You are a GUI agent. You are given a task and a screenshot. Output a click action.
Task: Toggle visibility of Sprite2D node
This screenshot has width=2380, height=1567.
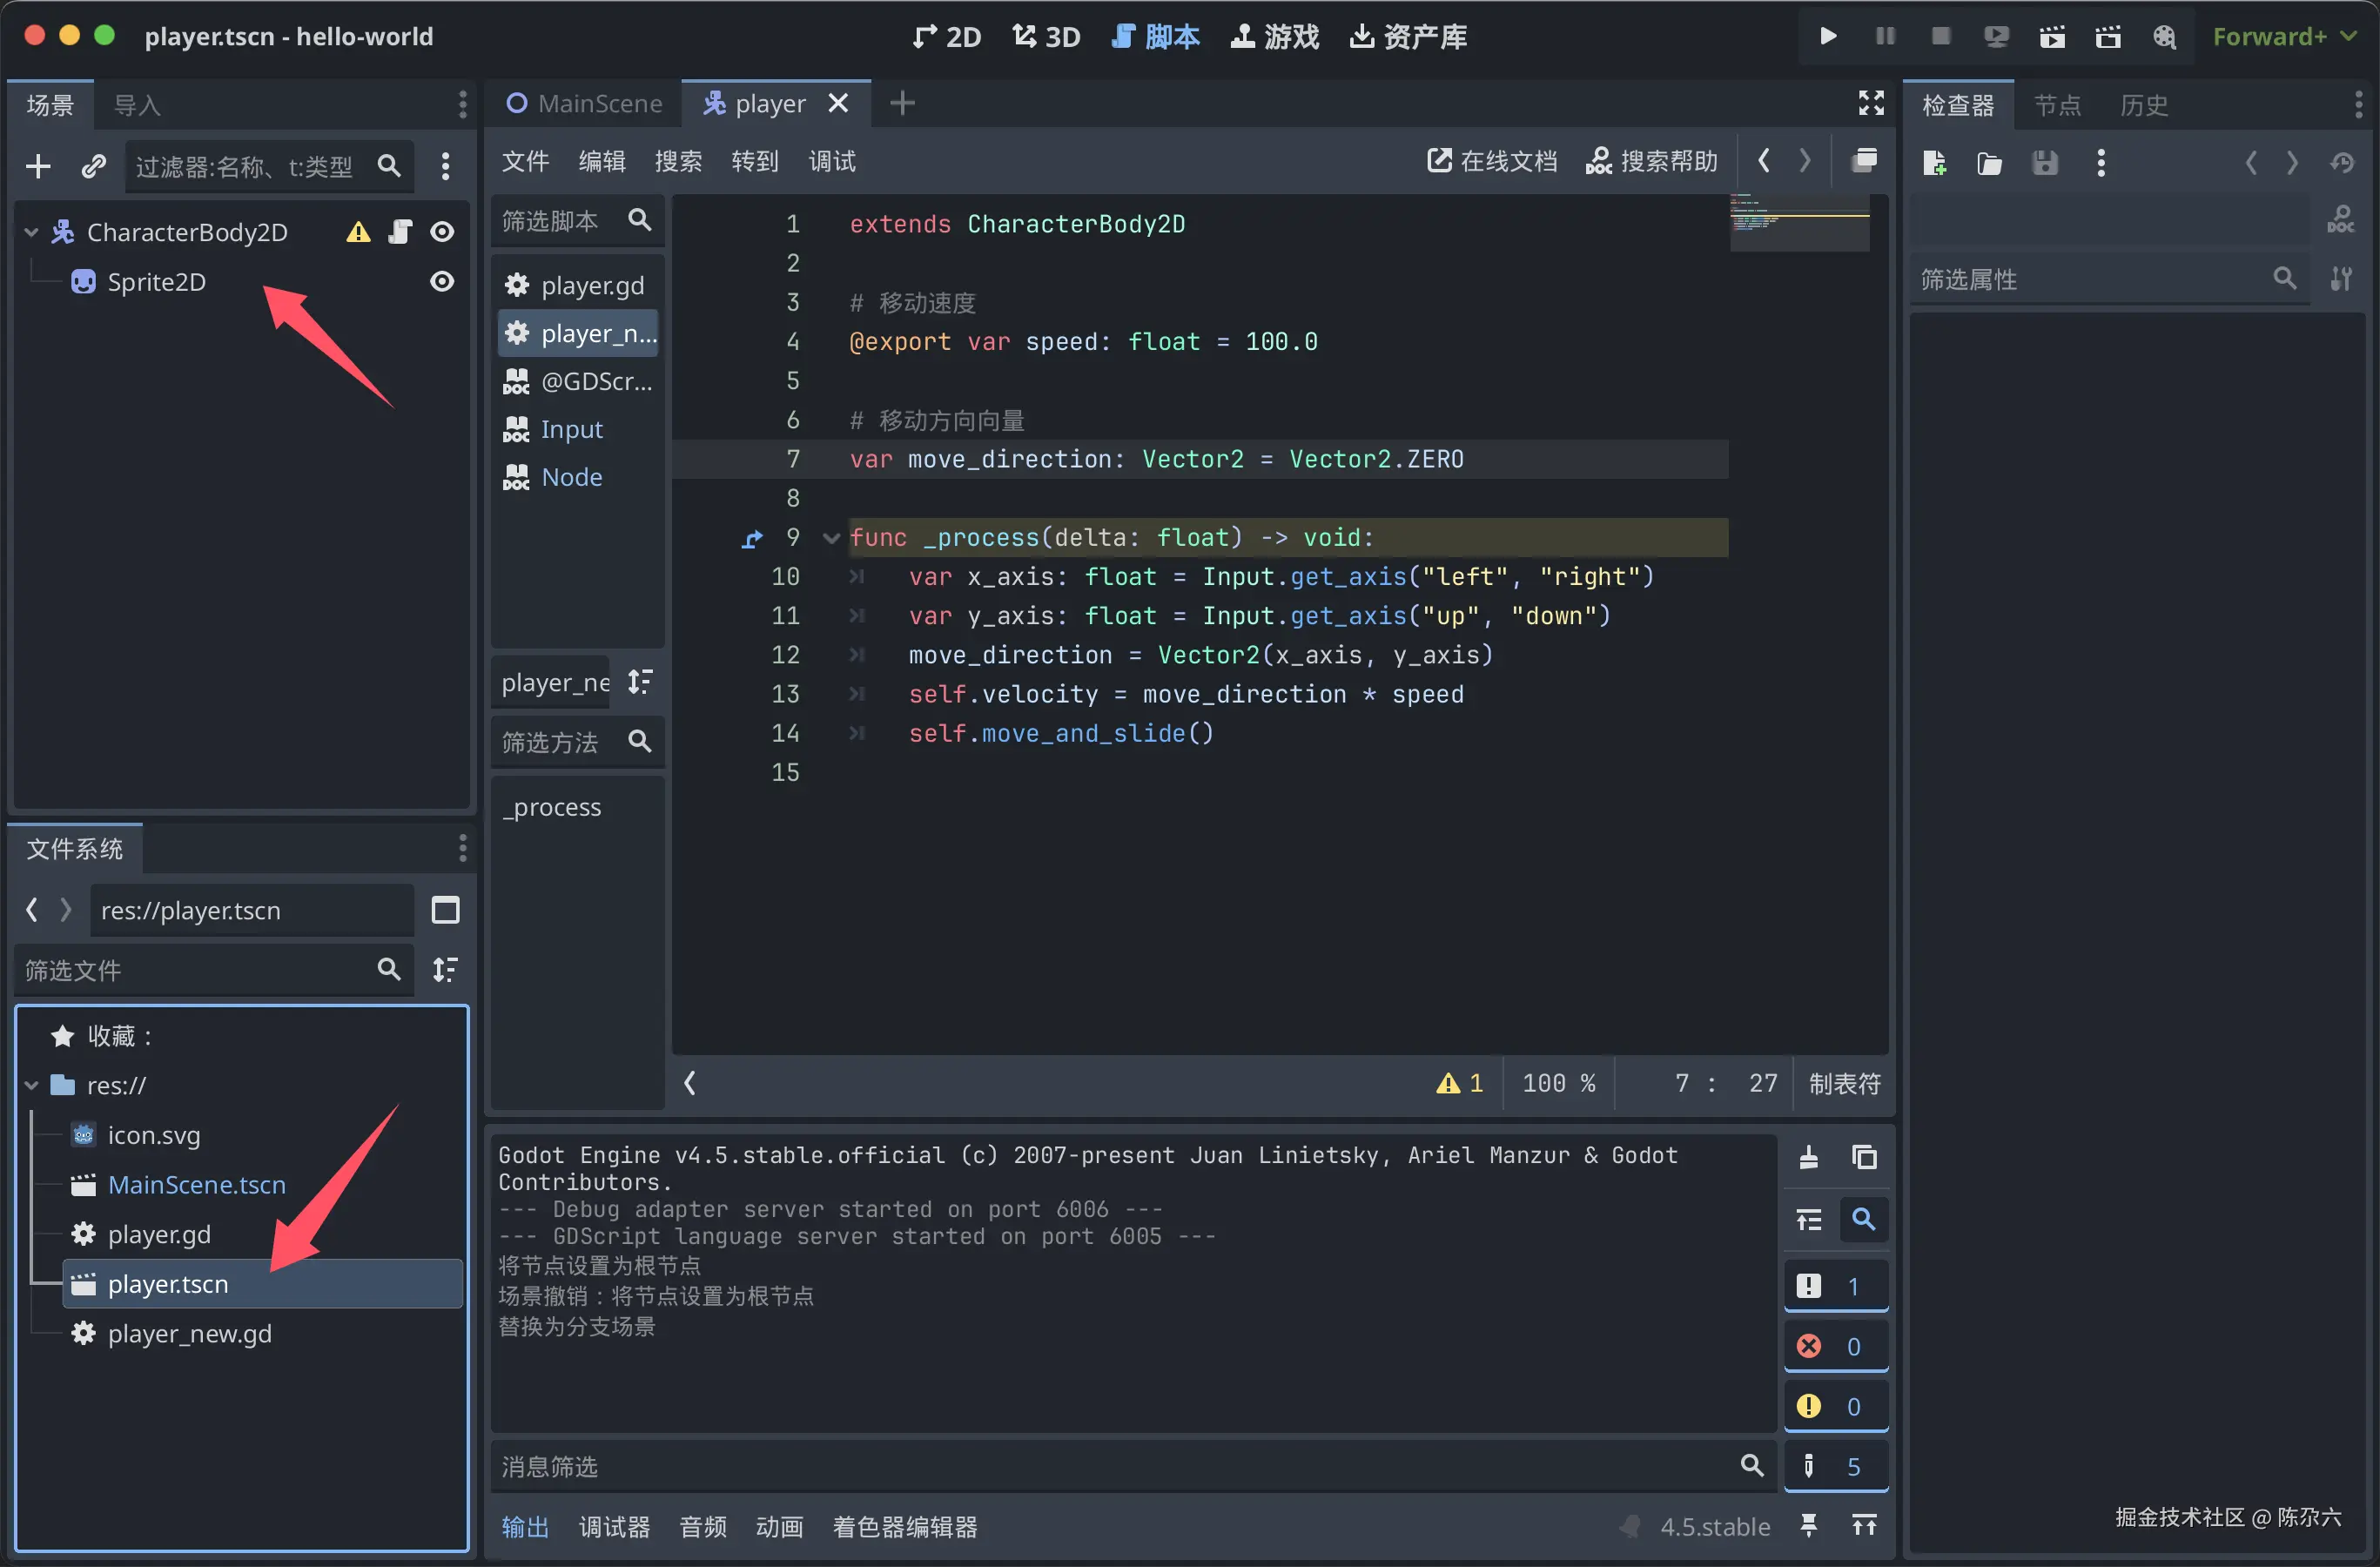(x=441, y=282)
